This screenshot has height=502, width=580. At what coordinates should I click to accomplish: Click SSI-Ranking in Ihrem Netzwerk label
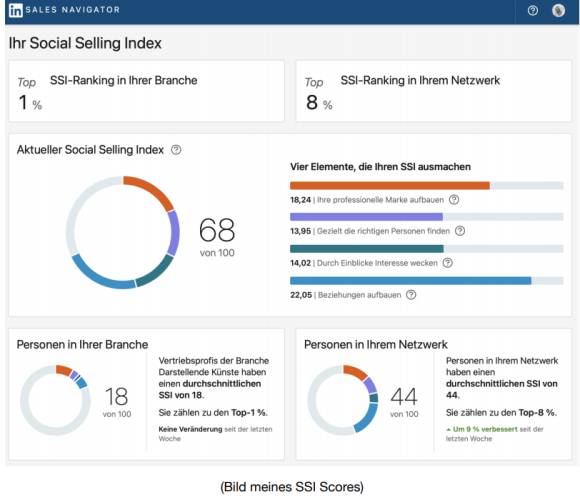(x=420, y=80)
